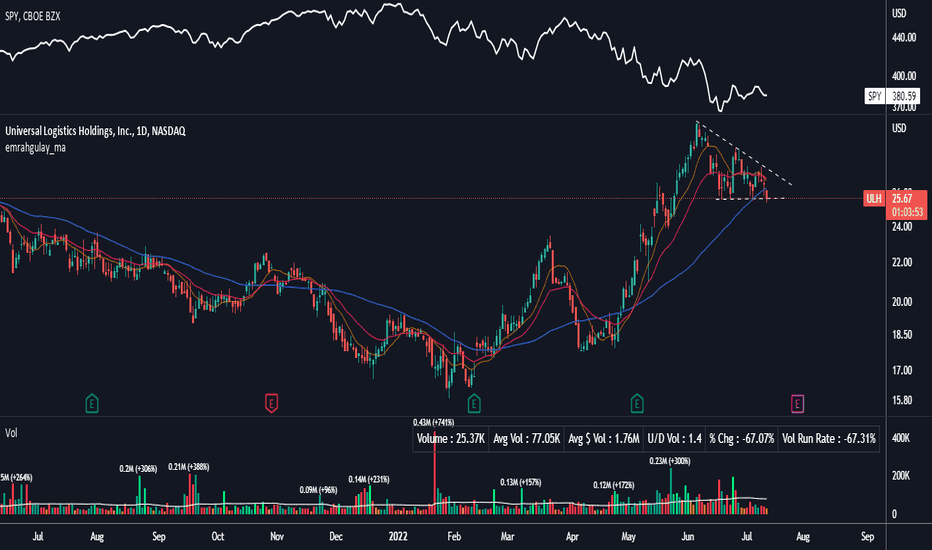Click the earnings marker near August 2021
The width and height of the screenshot is (932, 550).
click(92, 404)
